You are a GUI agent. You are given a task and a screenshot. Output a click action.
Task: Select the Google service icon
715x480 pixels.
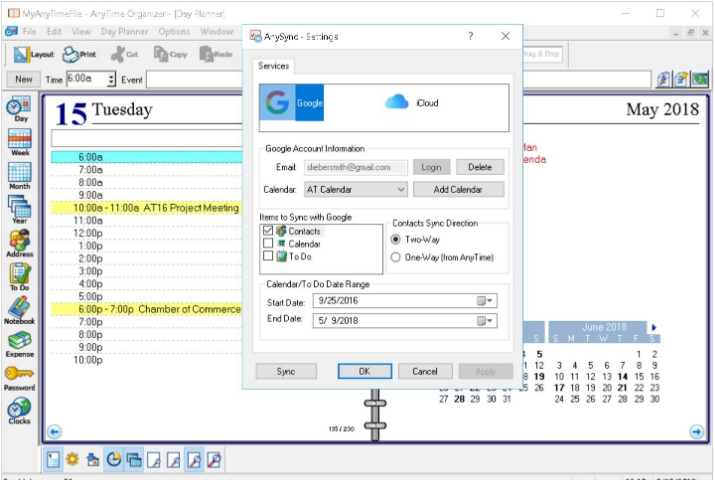292,103
